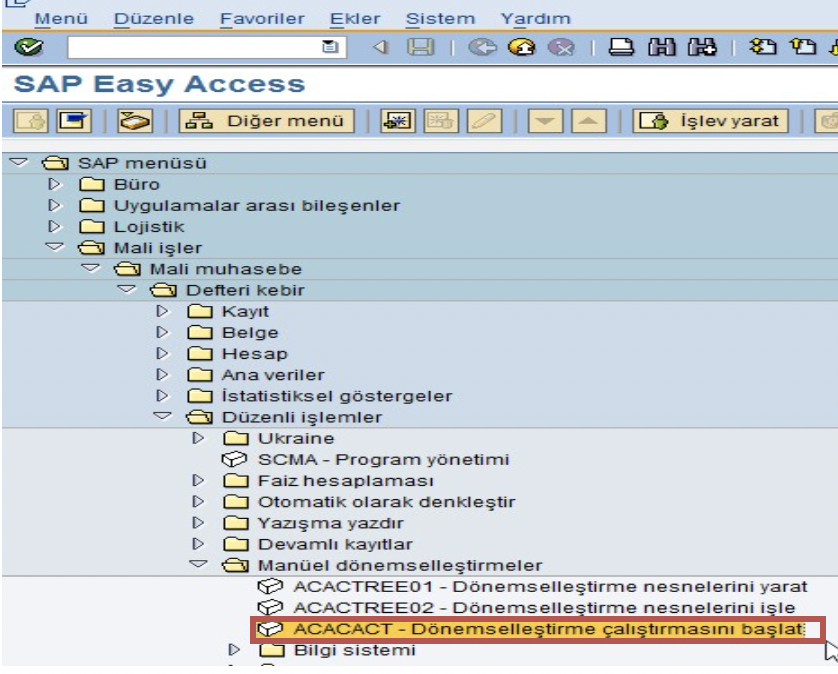
Task: Click the SCMA transaction cube icon
Action: (234, 460)
